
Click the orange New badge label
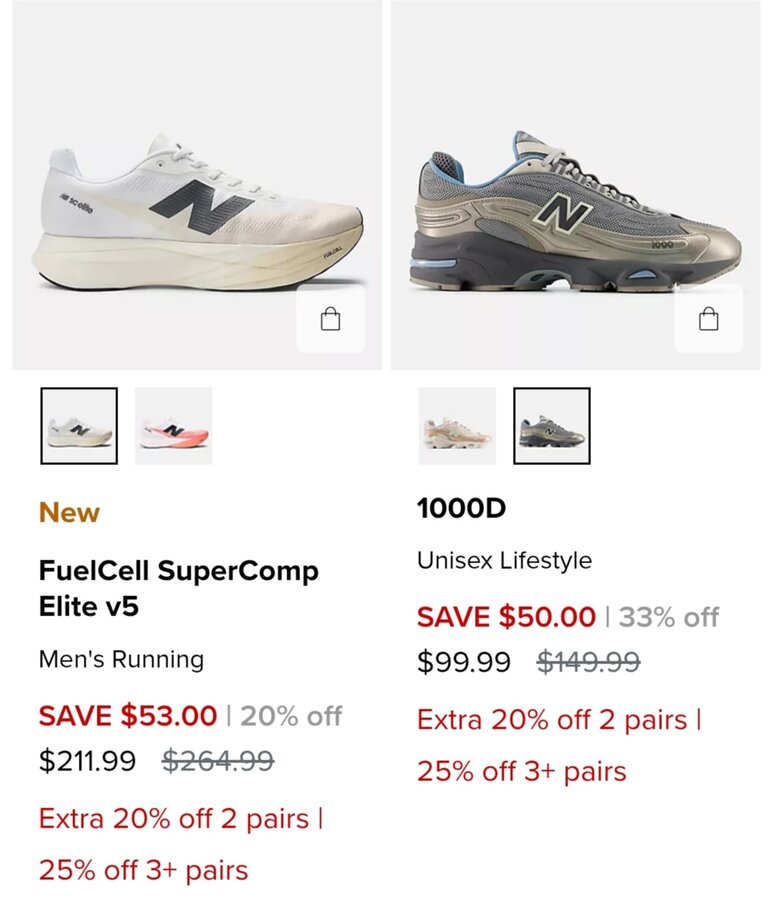69,513
